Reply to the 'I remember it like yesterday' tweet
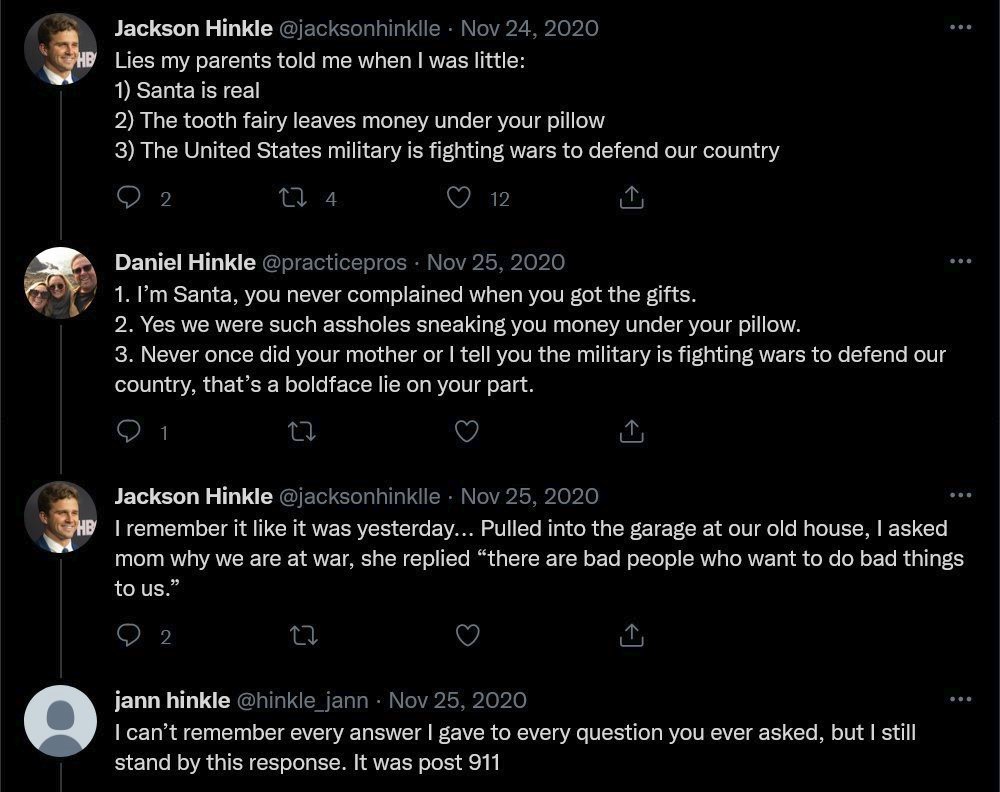 point(129,635)
